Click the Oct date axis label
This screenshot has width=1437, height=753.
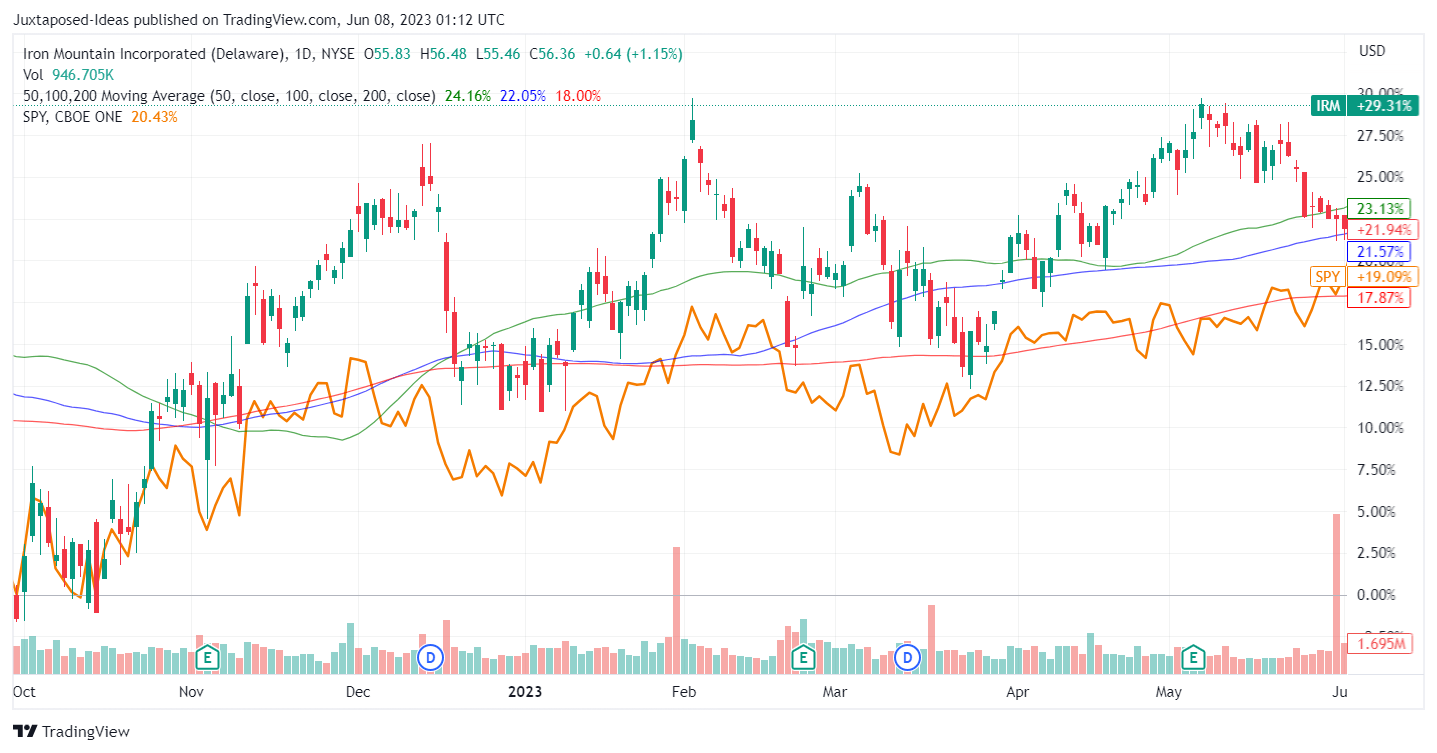[x=24, y=691]
